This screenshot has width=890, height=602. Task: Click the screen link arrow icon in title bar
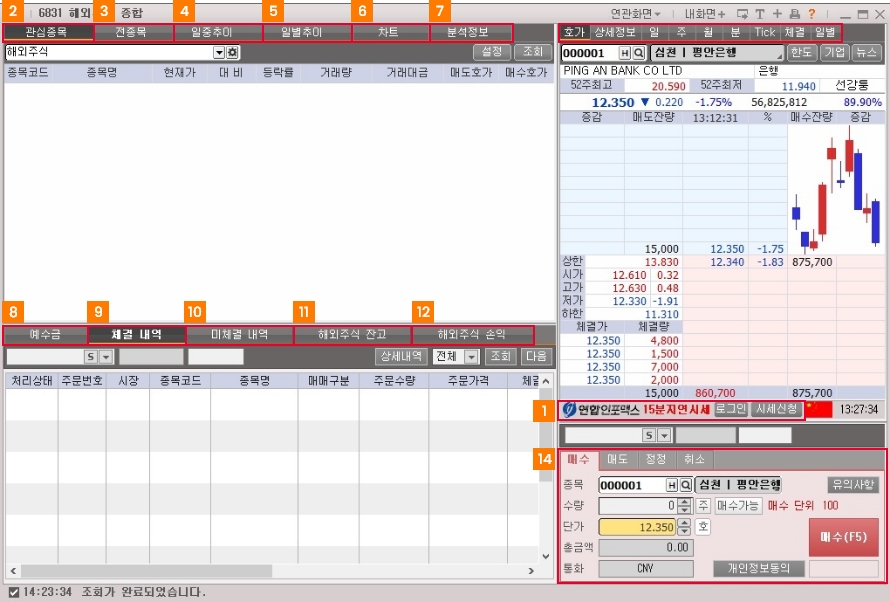[742, 14]
